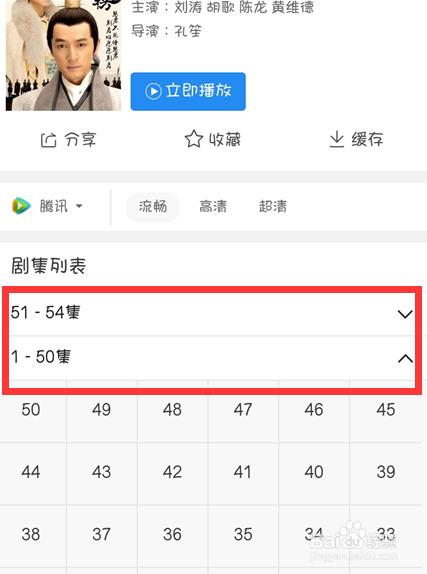Open the 腾讯 source dropdown arrow
This screenshot has height=574, width=427.
point(79,206)
